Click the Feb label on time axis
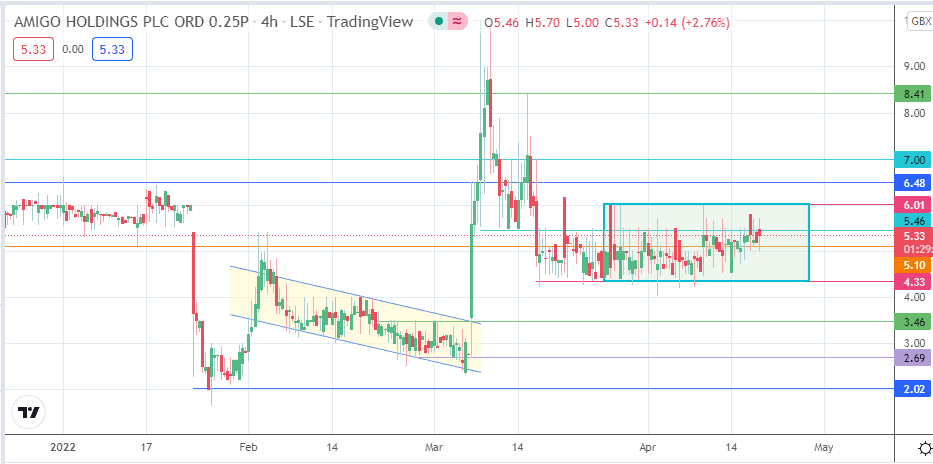Viewport: 933px width, 464px height. pyautogui.click(x=248, y=447)
